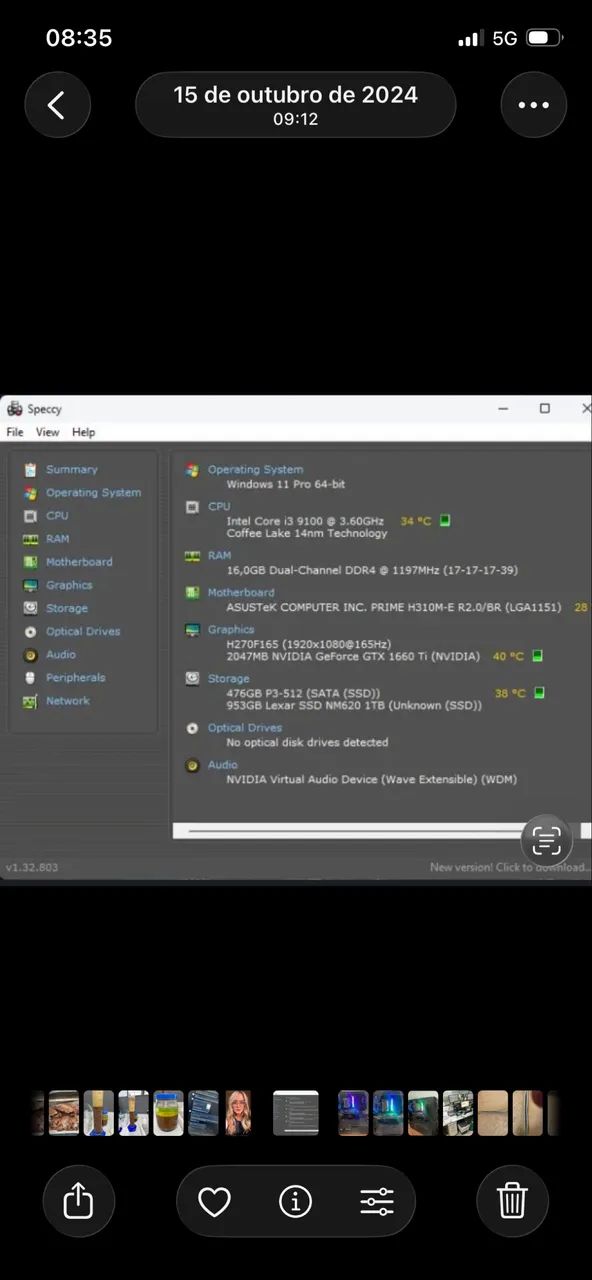592x1280 pixels.
Task: Tap the live text scan icon
Action: click(x=547, y=841)
